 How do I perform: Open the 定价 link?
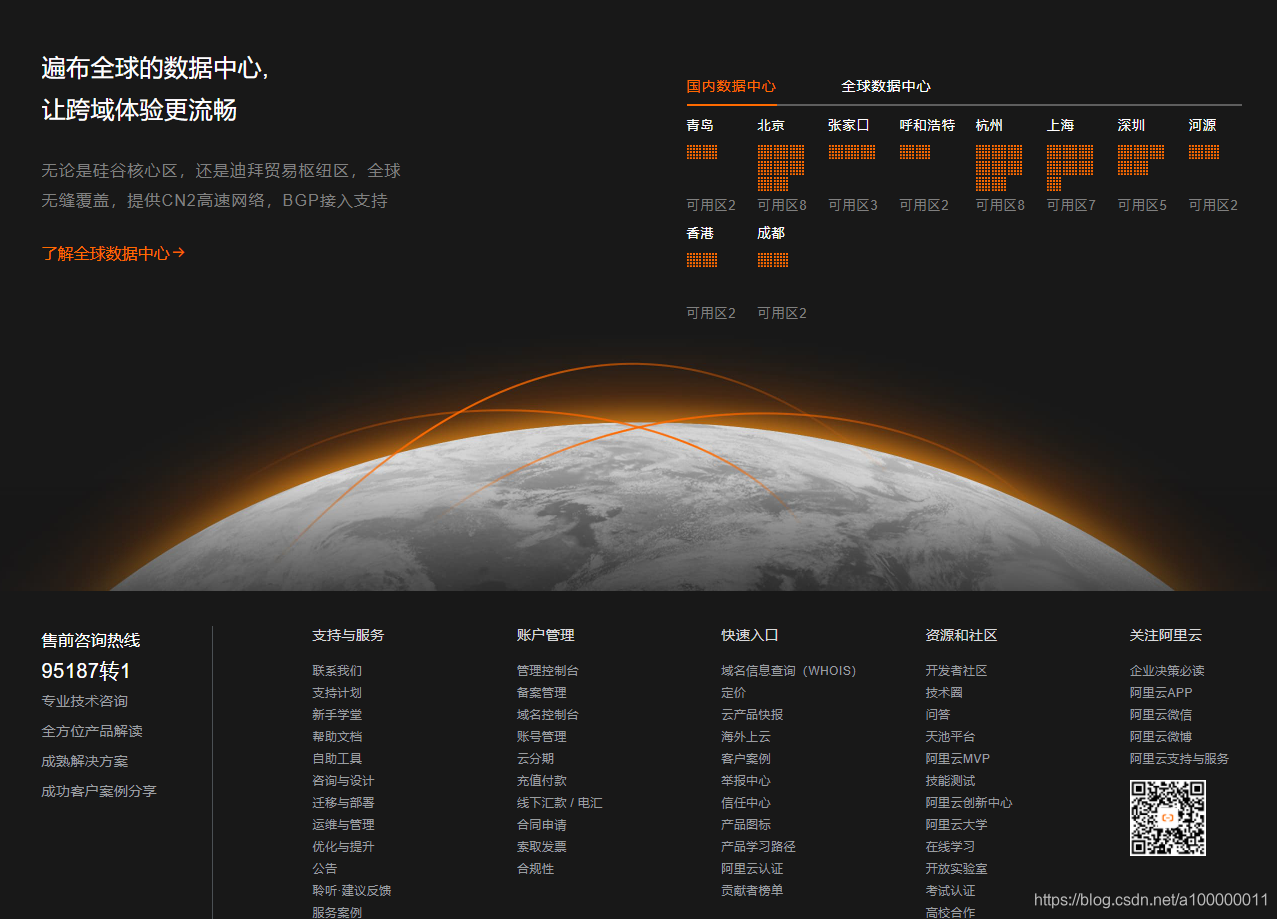(x=733, y=693)
